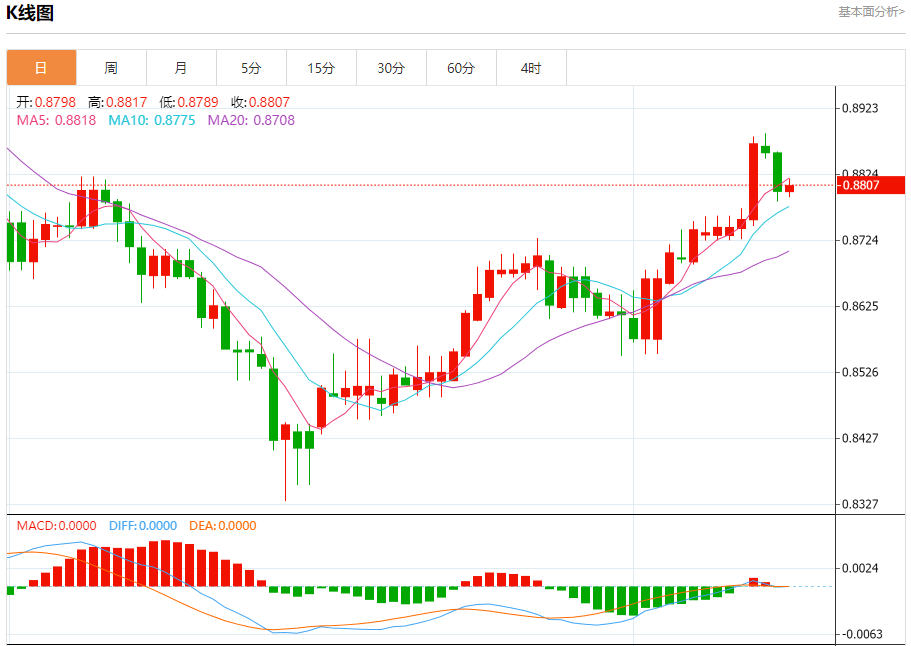Click the MA10: 0.8775 label
The height and width of the screenshot is (646, 911).
point(152,120)
